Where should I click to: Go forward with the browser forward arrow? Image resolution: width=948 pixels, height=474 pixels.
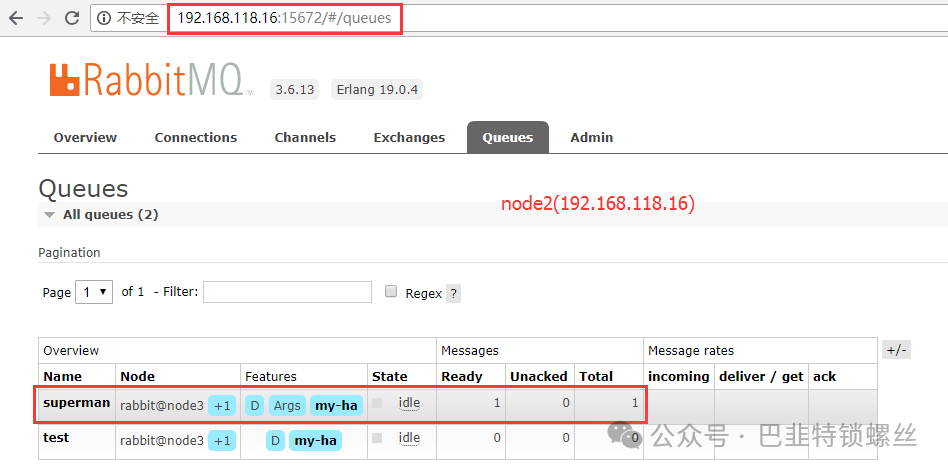pyautogui.click(x=44, y=18)
